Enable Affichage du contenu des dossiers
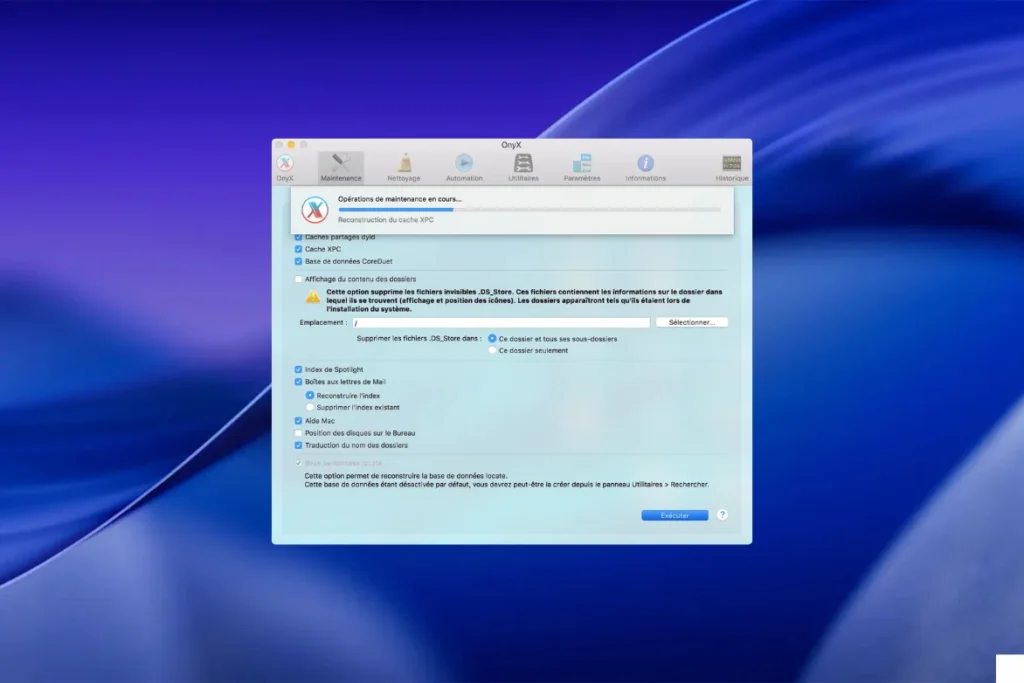The image size is (1024, 683). [298, 279]
